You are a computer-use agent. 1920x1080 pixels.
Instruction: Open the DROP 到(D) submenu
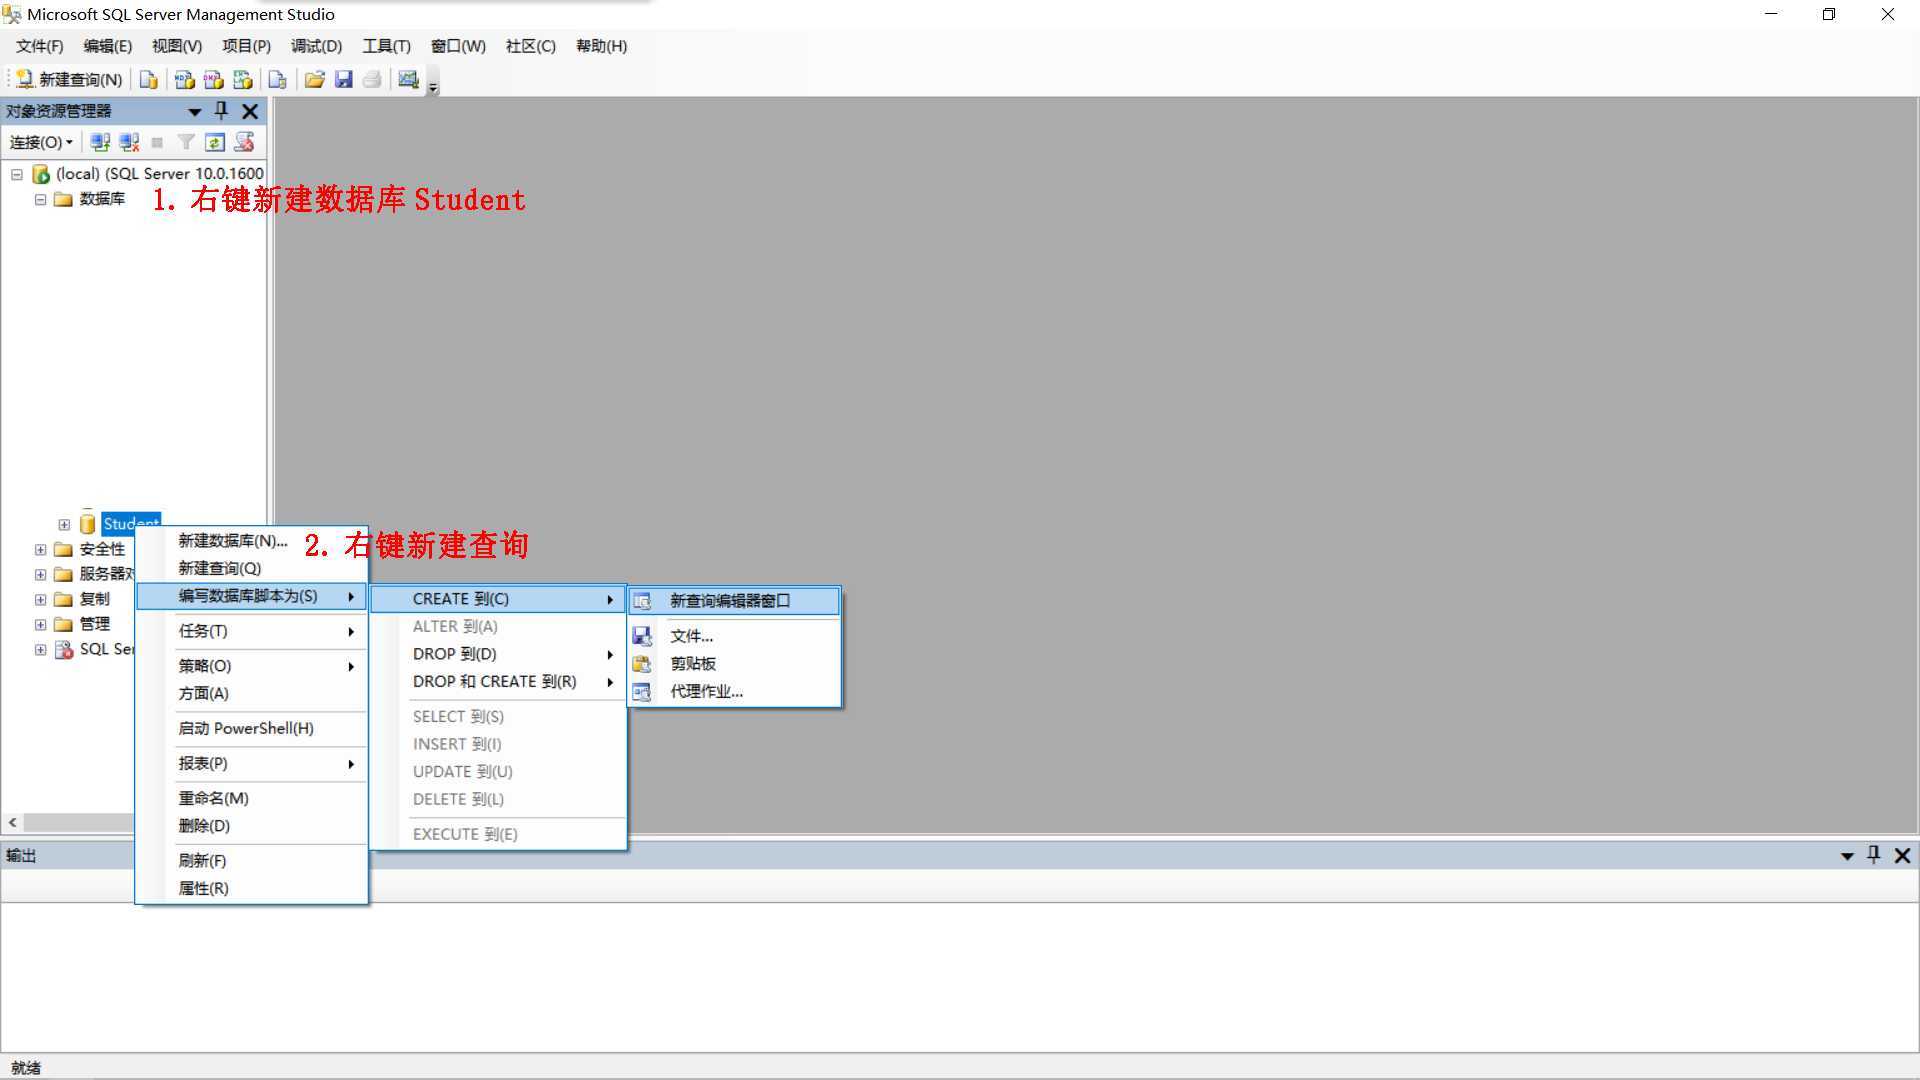(498, 654)
